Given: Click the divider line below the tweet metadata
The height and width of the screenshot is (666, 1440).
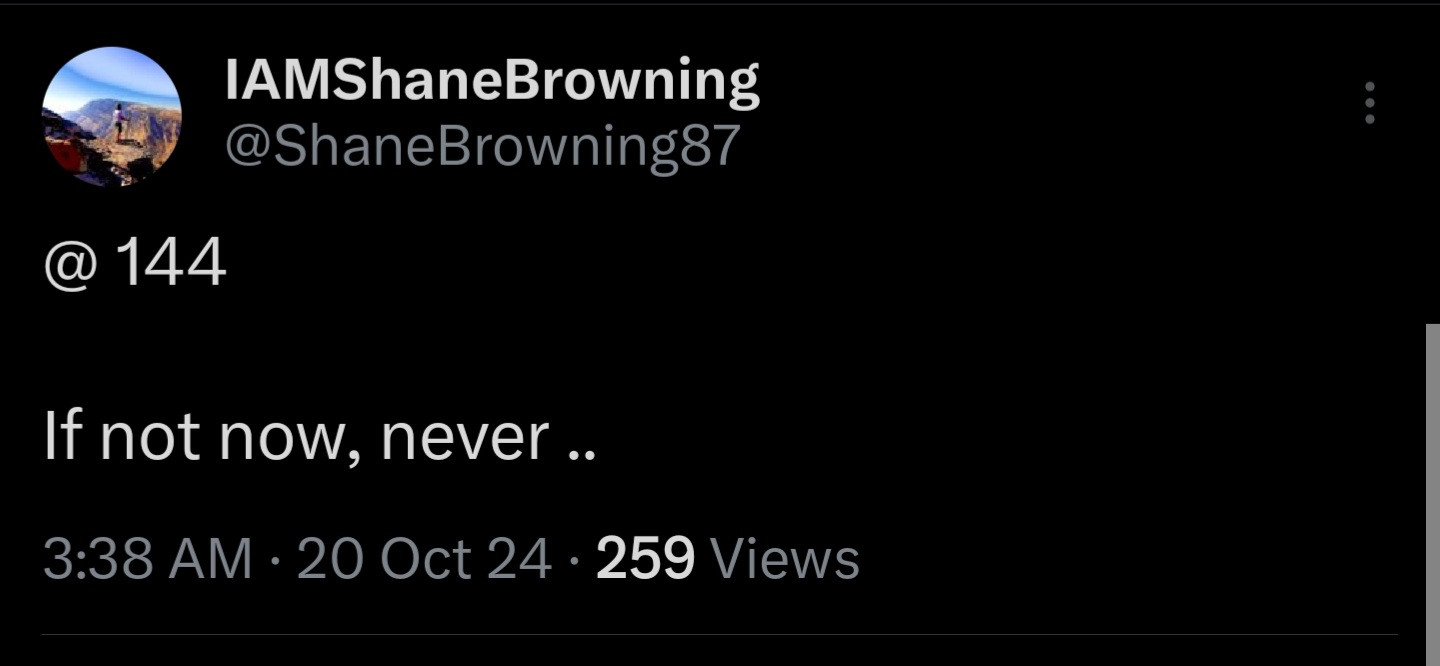Looking at the screenshot, I should pyautogui.click(x=720, y=634).
